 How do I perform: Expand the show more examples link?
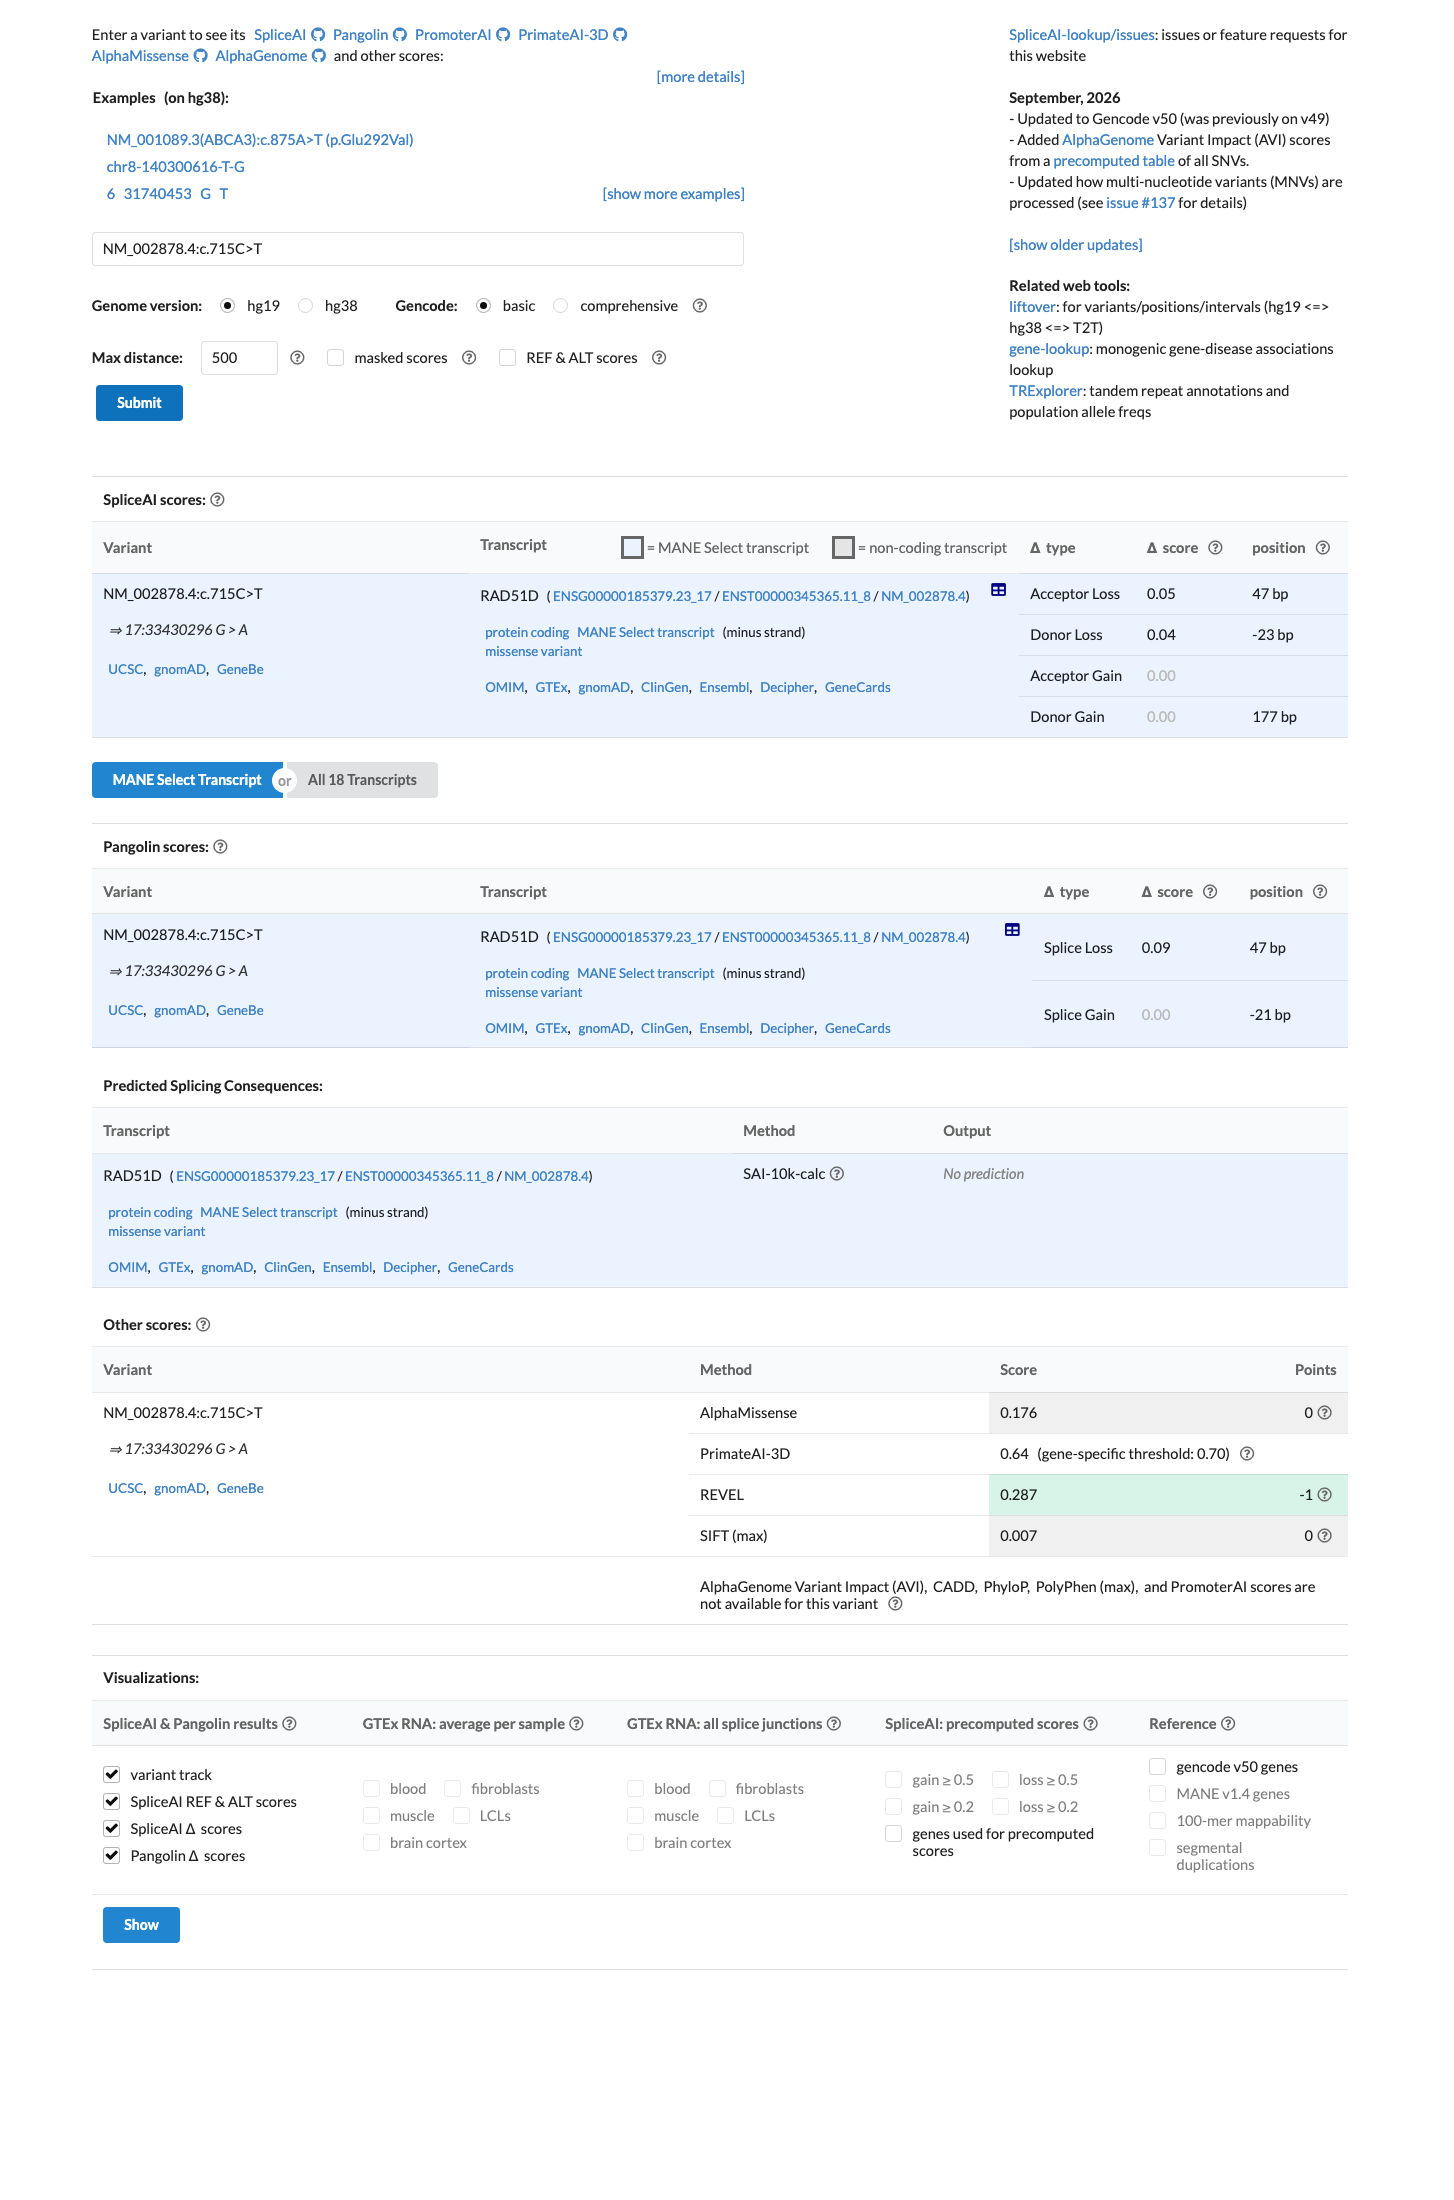673,194
